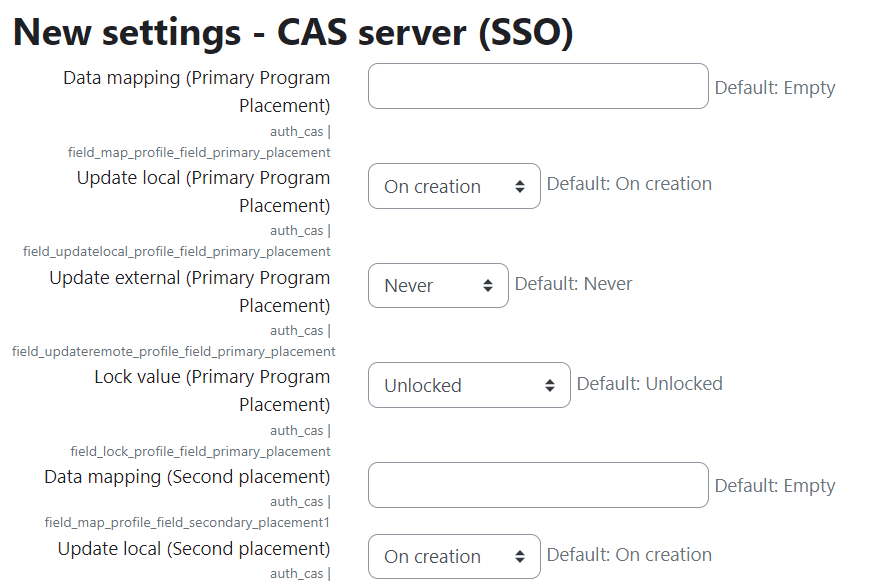
Task: Open the Update external Never dropdown
Action: [438, 286]
